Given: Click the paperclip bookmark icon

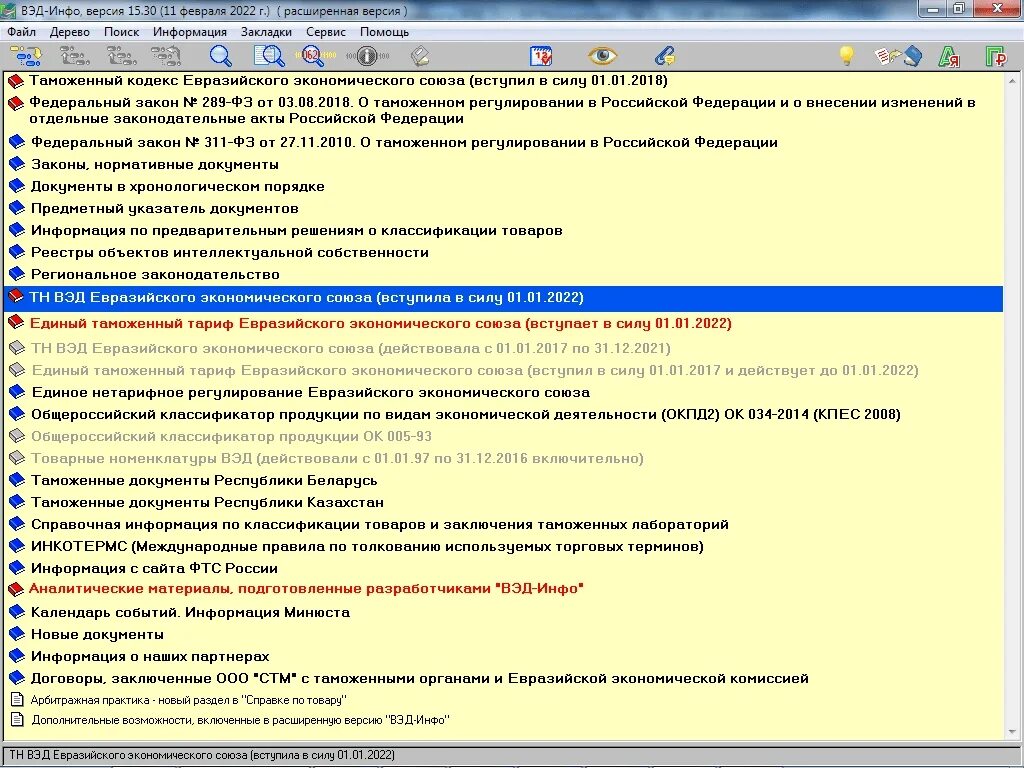Looking at the screenshot, I should click(x=665, y=56).
